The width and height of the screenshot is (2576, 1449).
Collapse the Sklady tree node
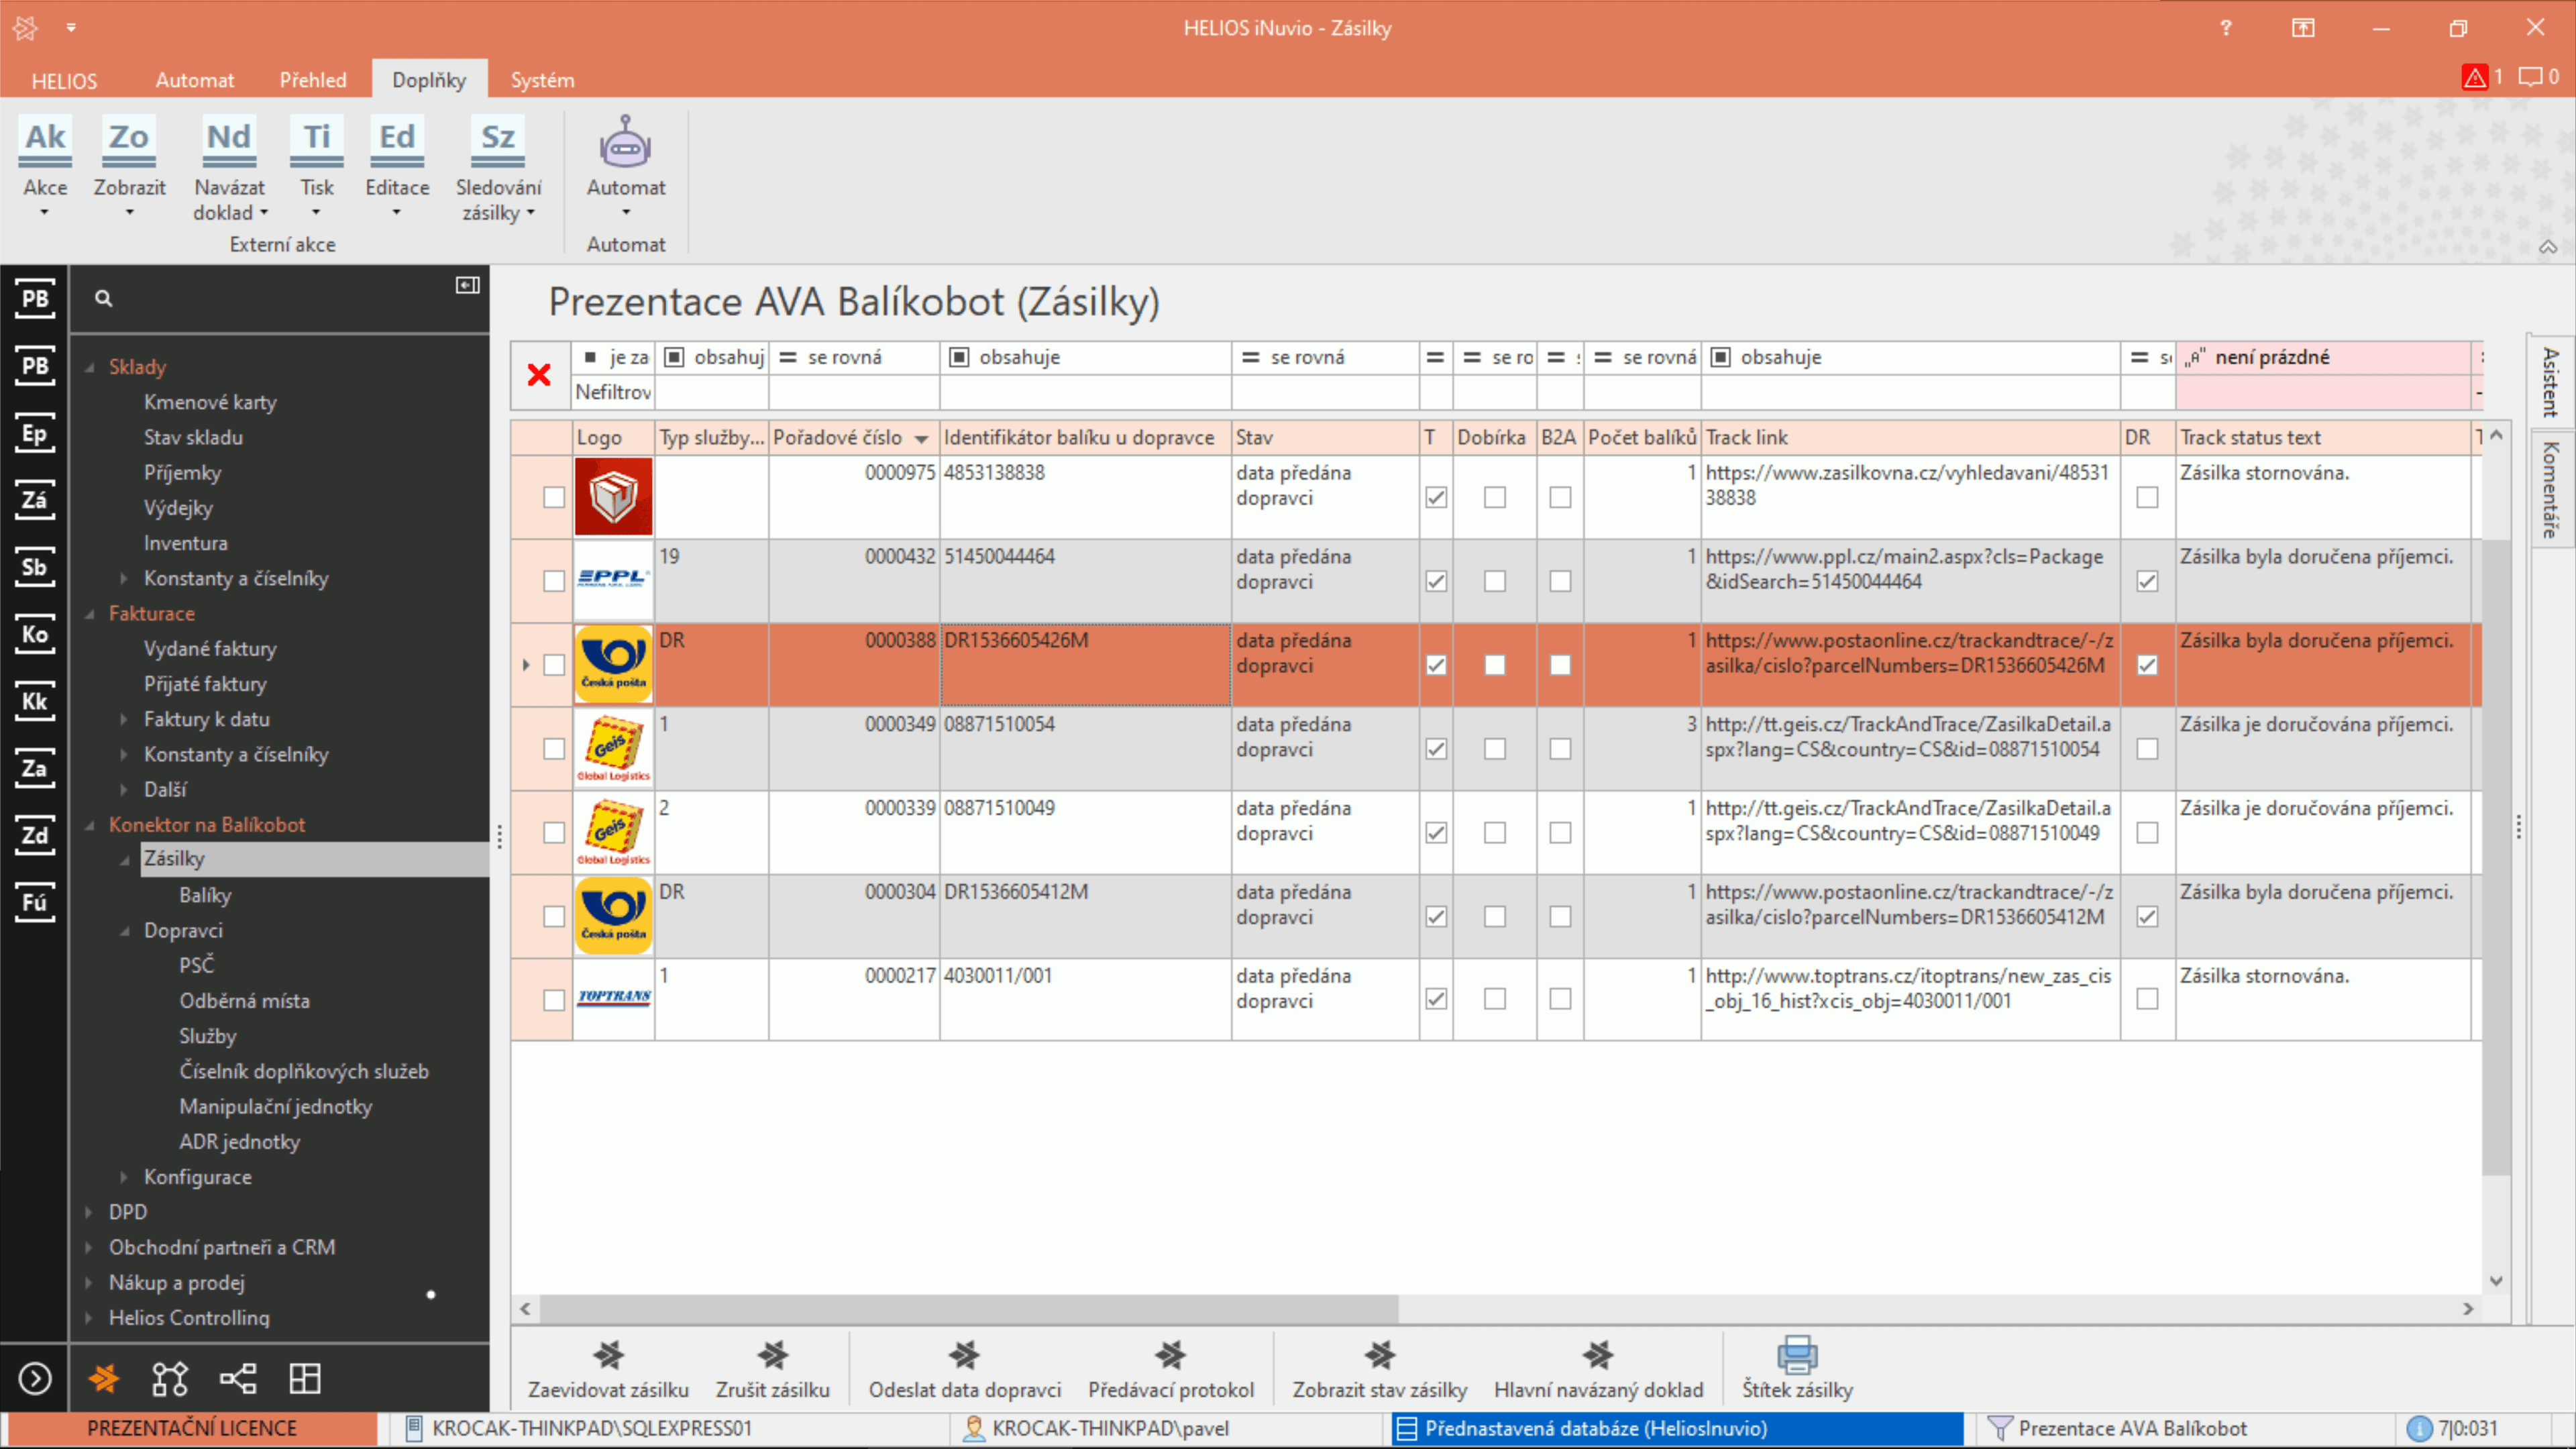pos(90,368)
